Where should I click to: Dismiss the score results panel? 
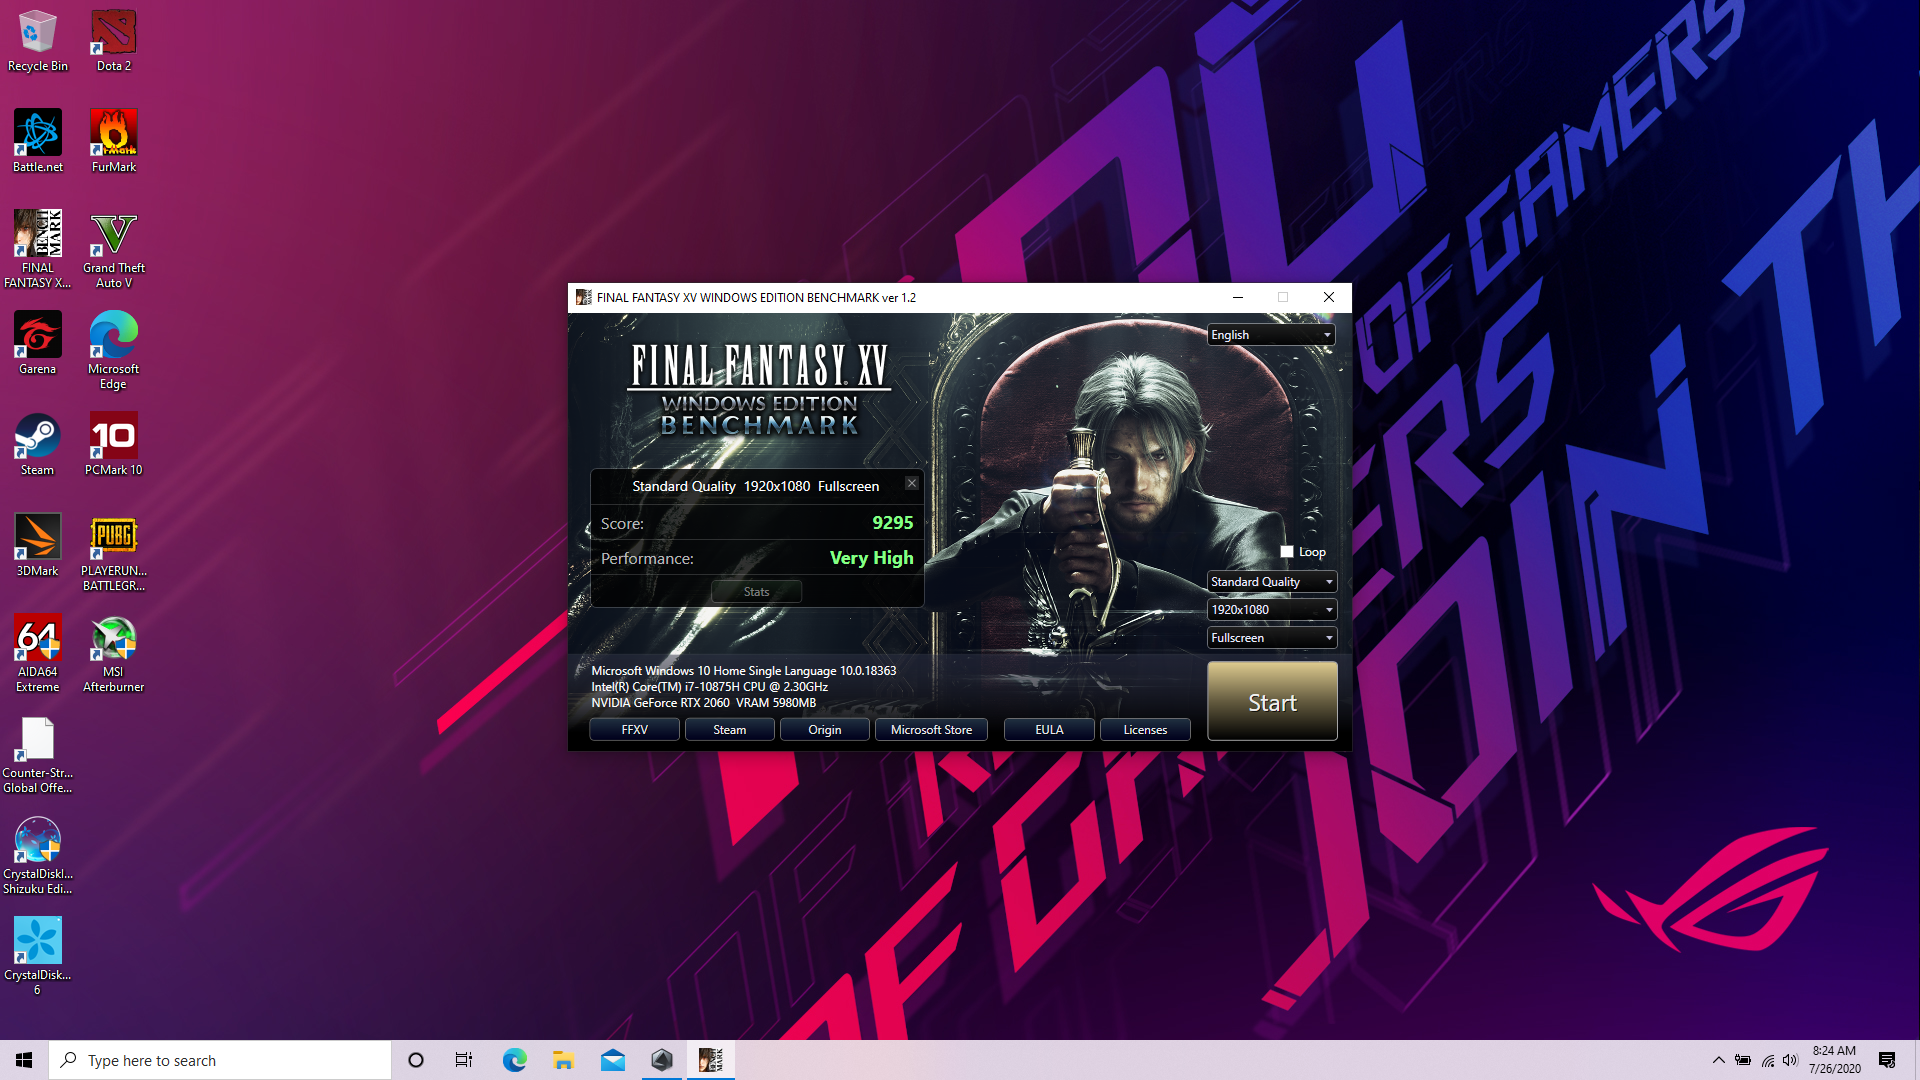click(912, 483)
